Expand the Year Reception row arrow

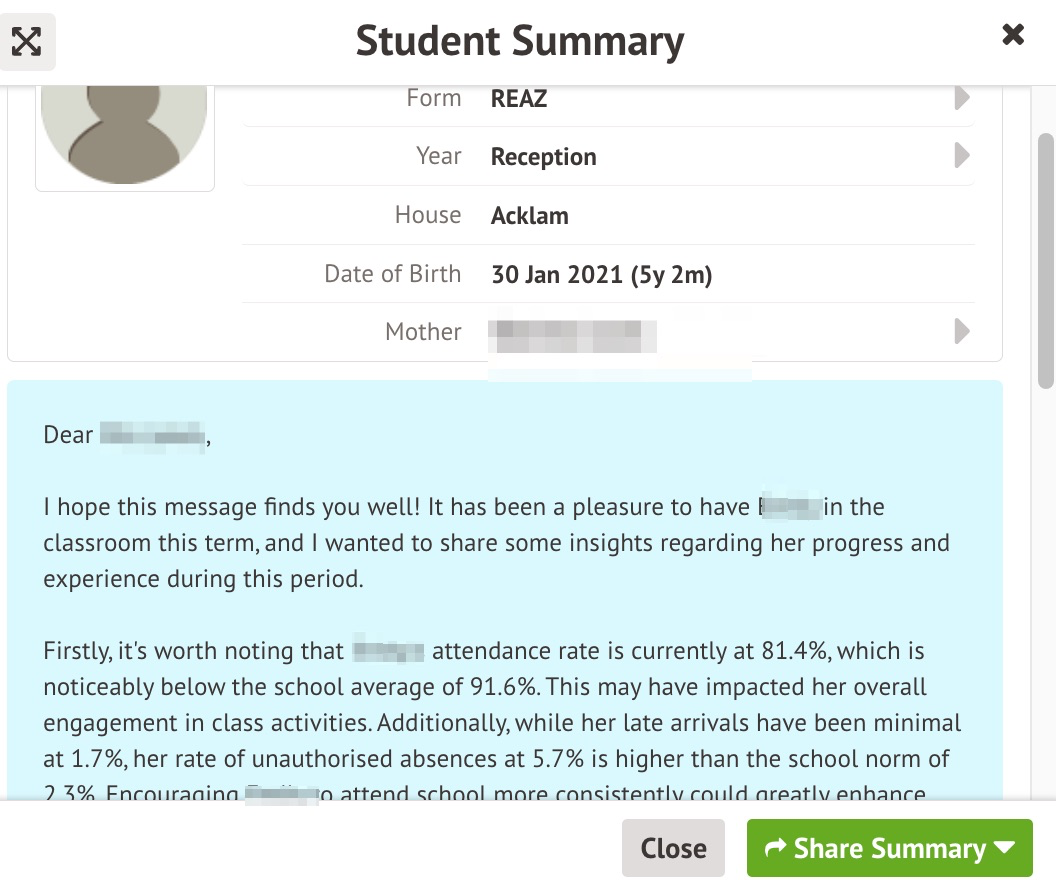(x=962, y=156)
